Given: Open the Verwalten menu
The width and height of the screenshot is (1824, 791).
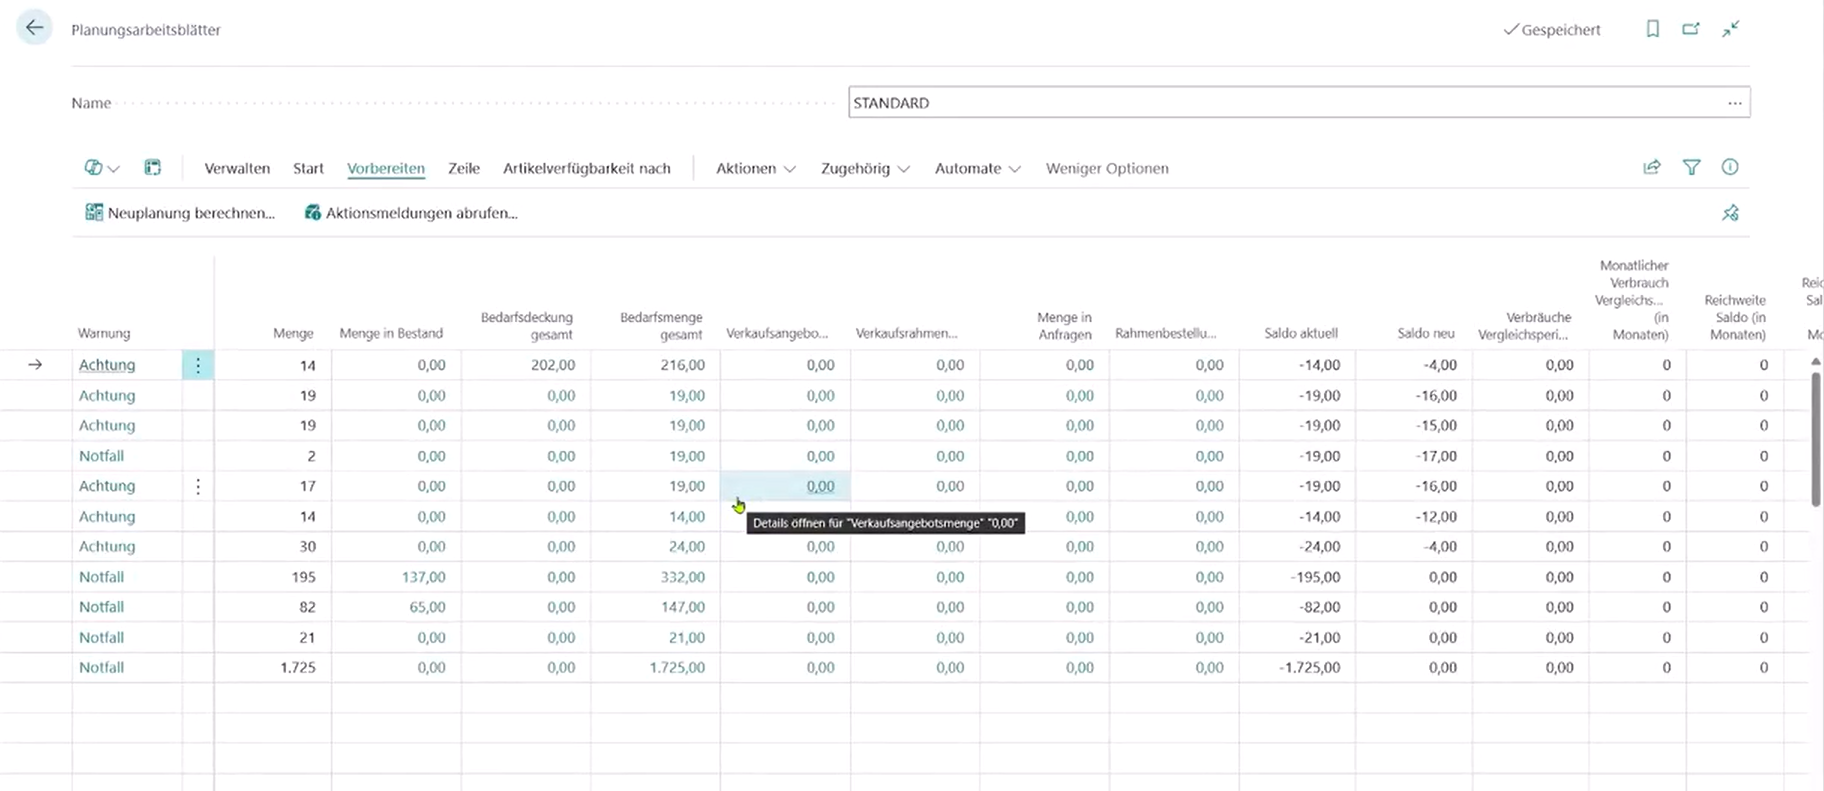Looking at the screenshot, I should (x=237, y=168).
